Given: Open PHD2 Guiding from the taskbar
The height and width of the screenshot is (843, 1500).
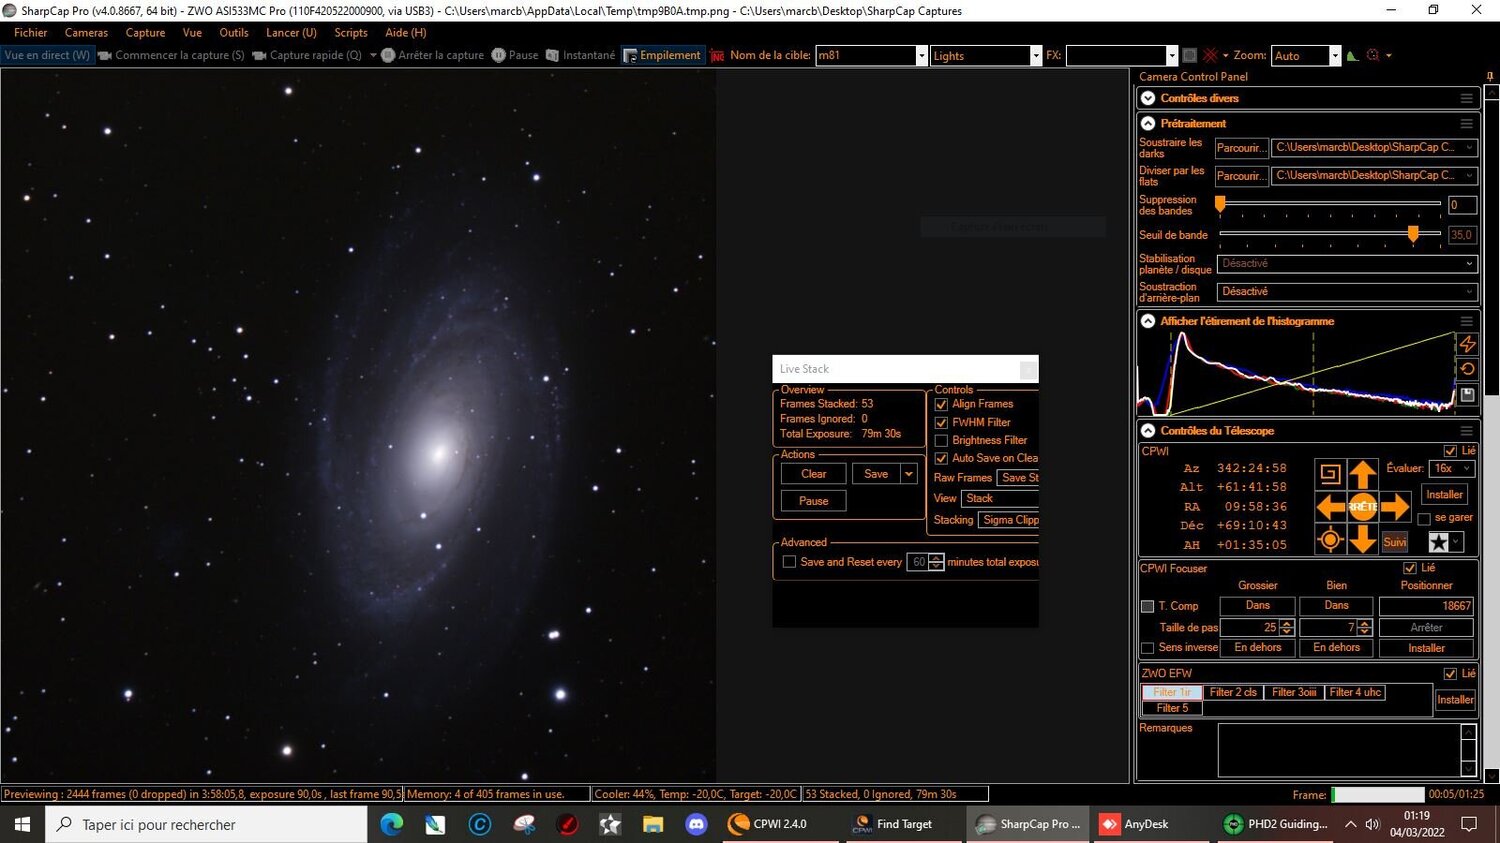Looking at the screenshot, I should click(1276, 824).
